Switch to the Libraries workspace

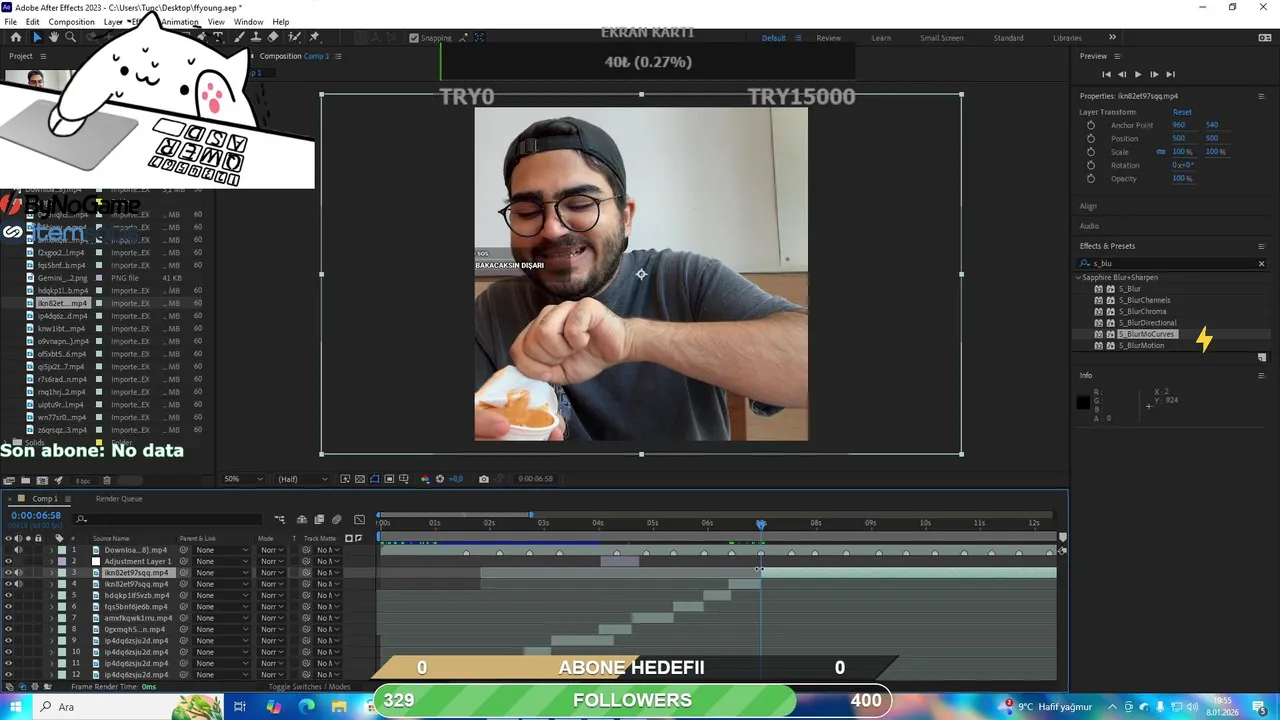pyautogui.click(x=1067, y=38)
